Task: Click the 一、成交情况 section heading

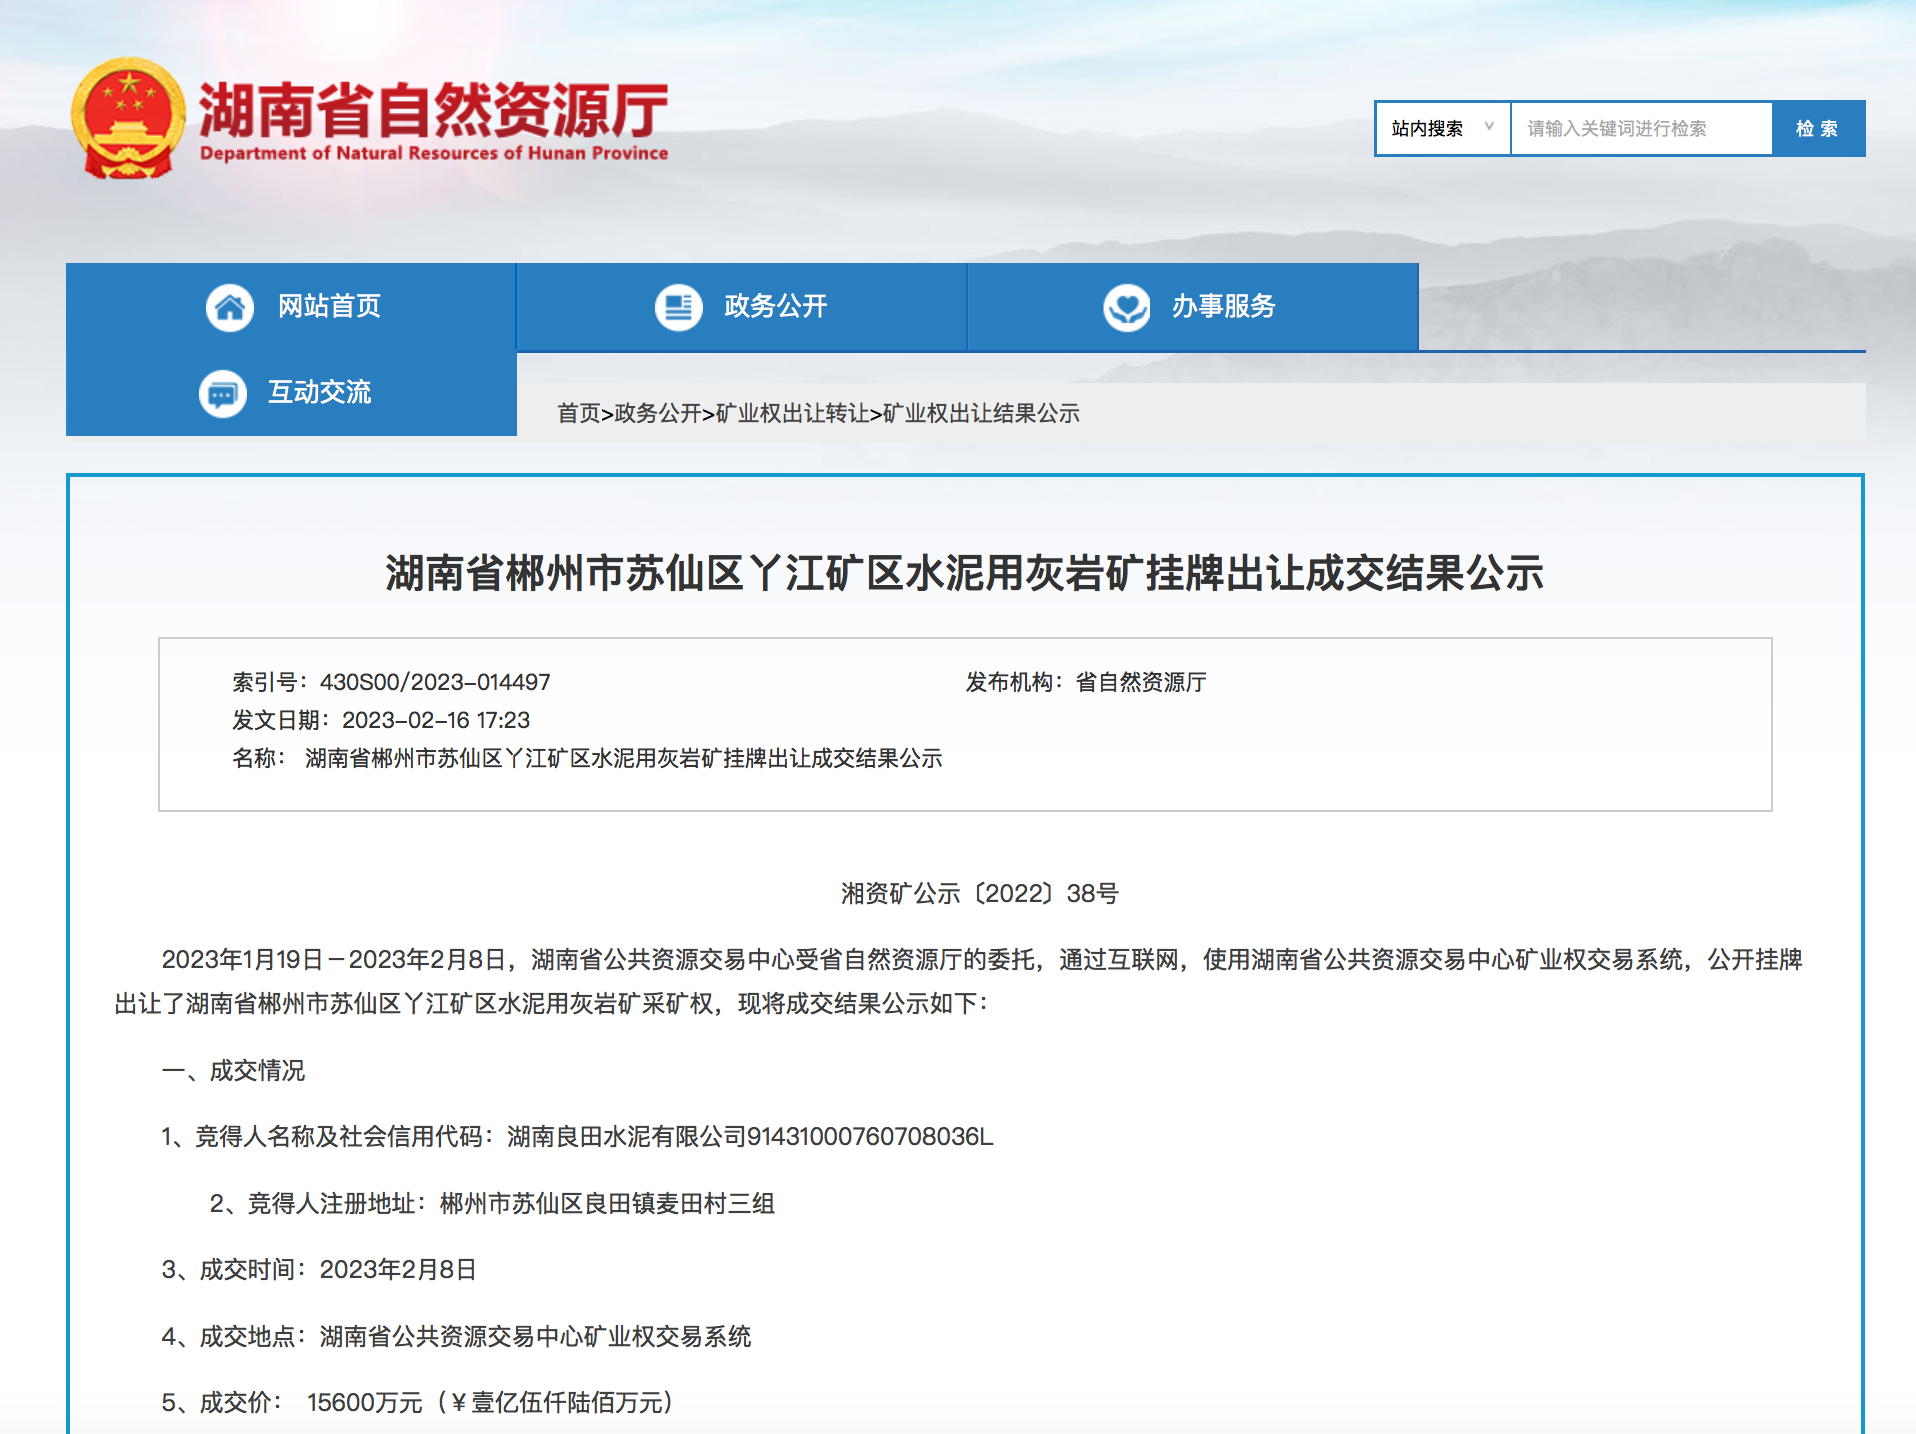Action: coord(233,1070)
